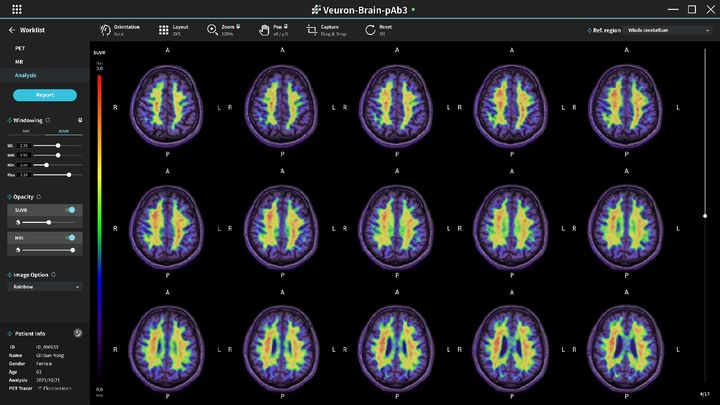Viewport: 720px width, 405px height.
Task: Open the Rainbow colormap dropdown
Action: [45, 287]
